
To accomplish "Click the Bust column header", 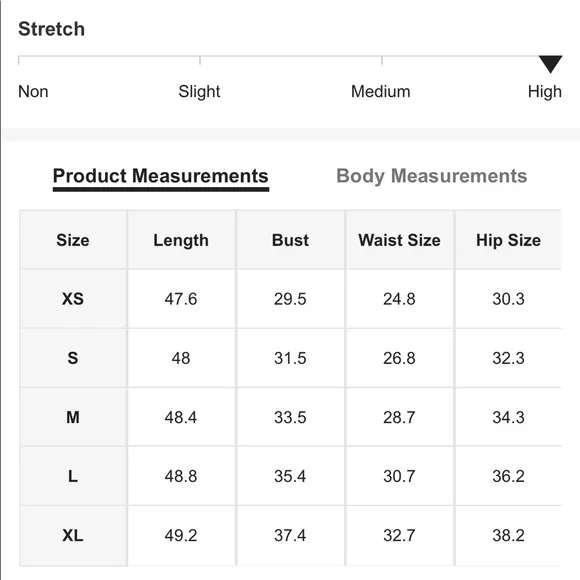I will pyautogui.click(x=290, y=240).
